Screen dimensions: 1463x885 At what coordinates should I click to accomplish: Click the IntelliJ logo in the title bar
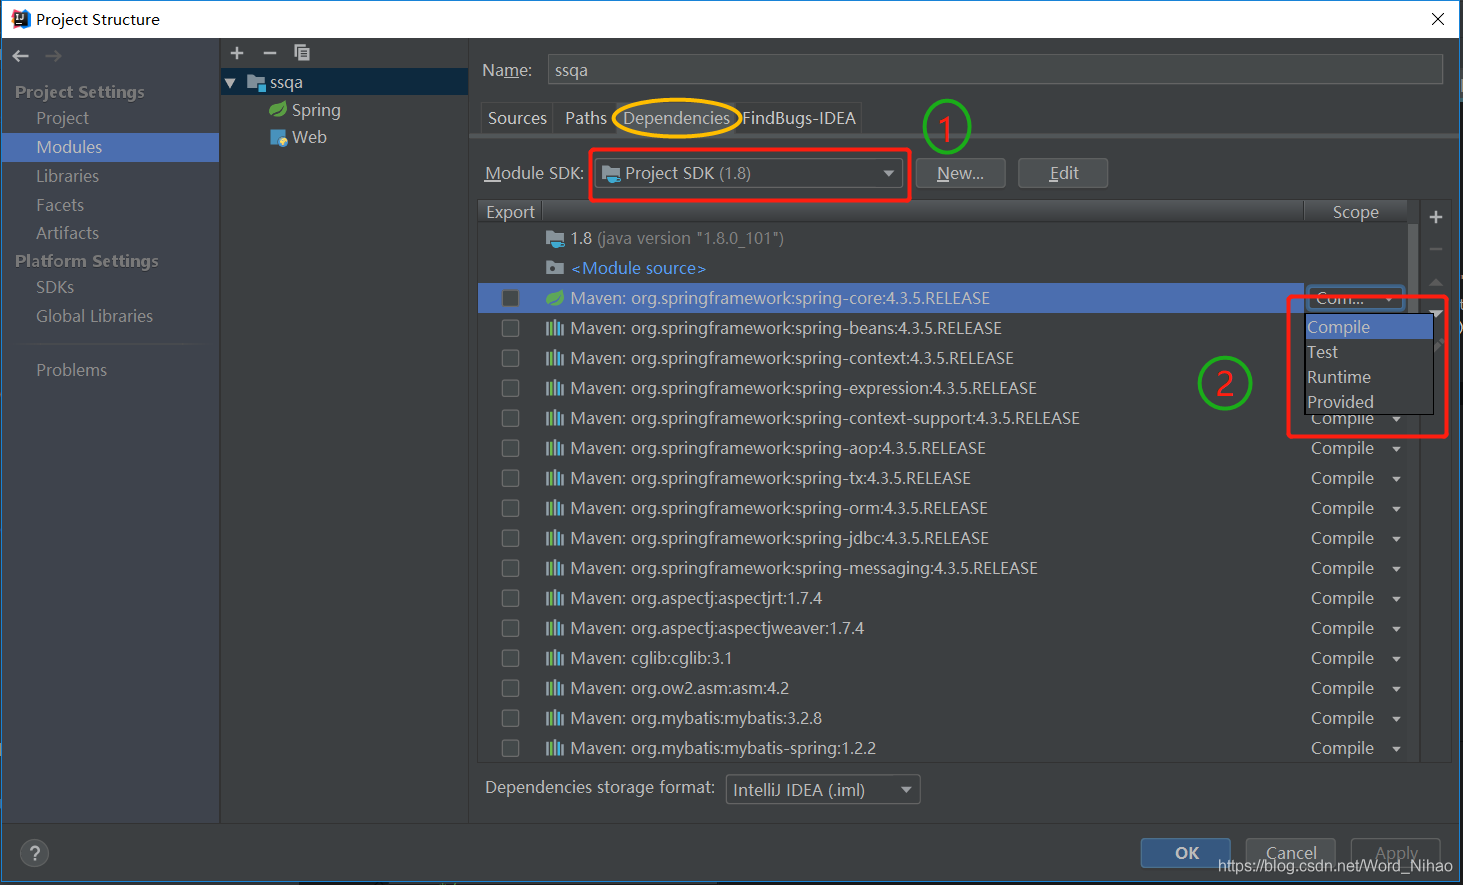(x=20, y=19)
